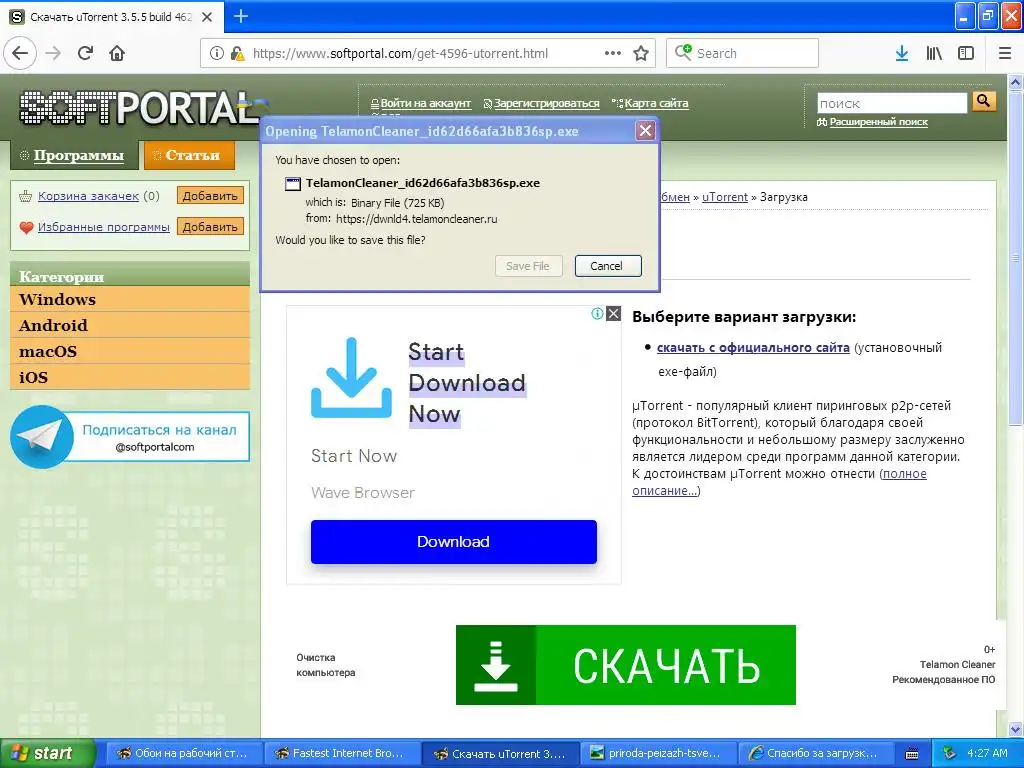Click the Telegram paper plane icon
The height and width of the screenshot is (768, 1024).
click(42, 436)
